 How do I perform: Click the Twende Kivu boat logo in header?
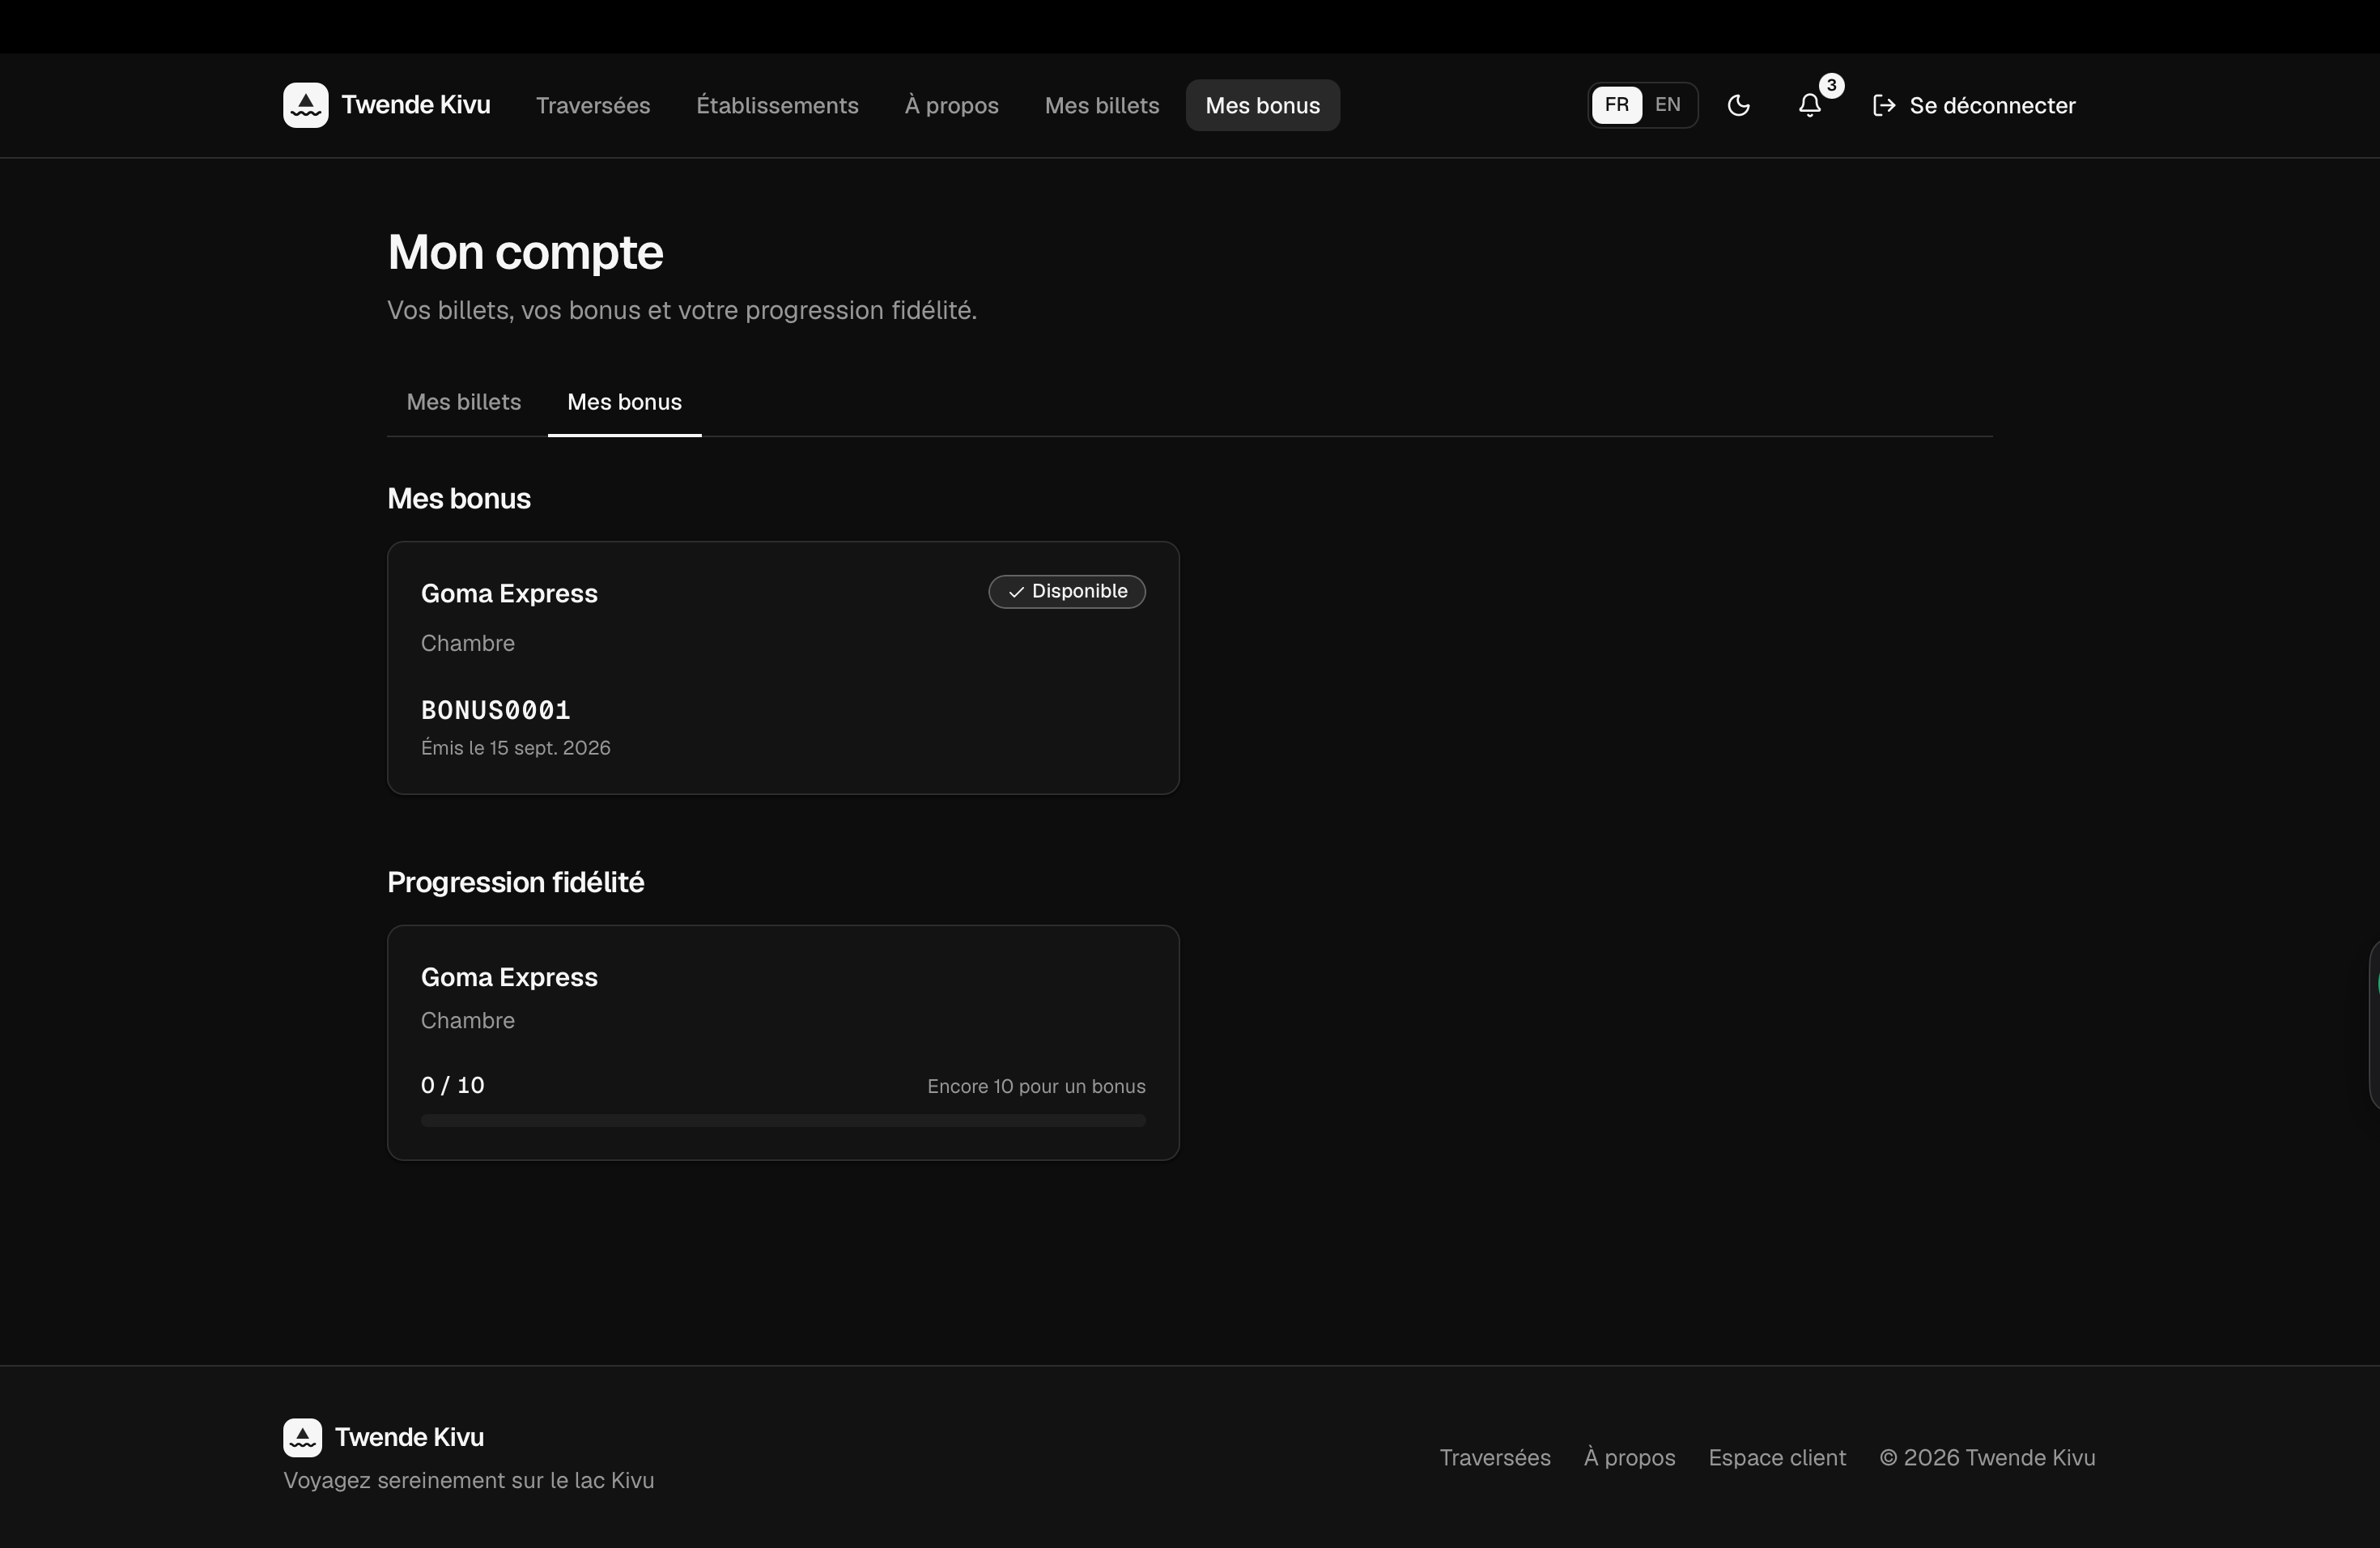(305, 105)
